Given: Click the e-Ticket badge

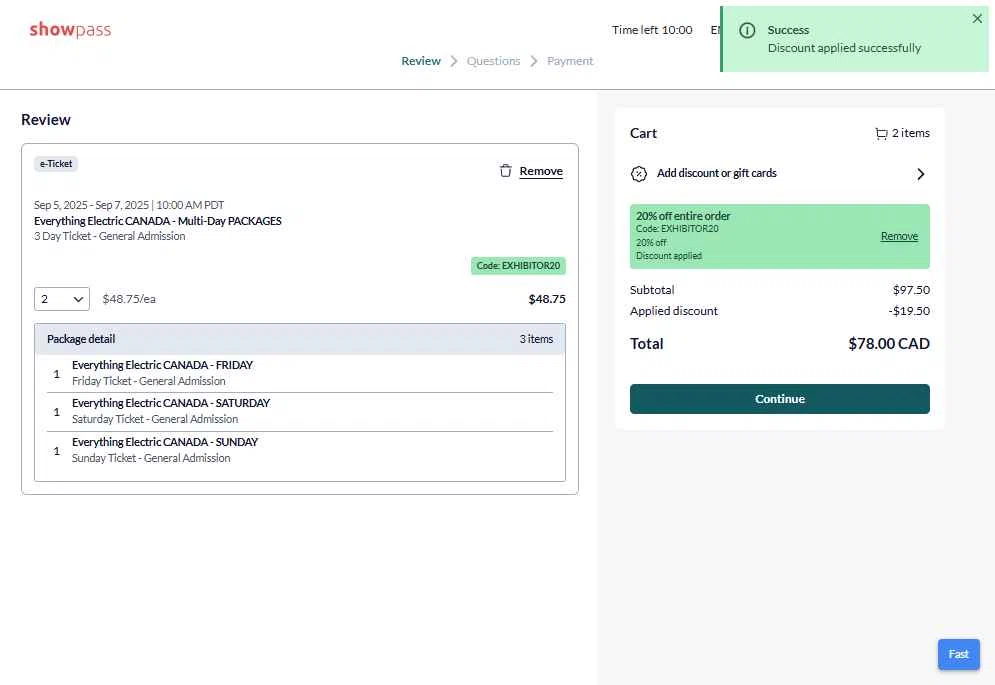Looking at the screenshot, I should tap(56, 164).
